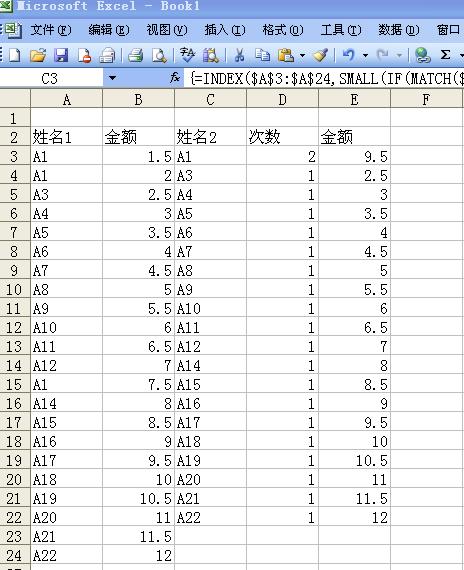This screenshot has width=464, height=570.
Task: Click the Excel workbook icon beside the File menu
Action: click(13, 30)
